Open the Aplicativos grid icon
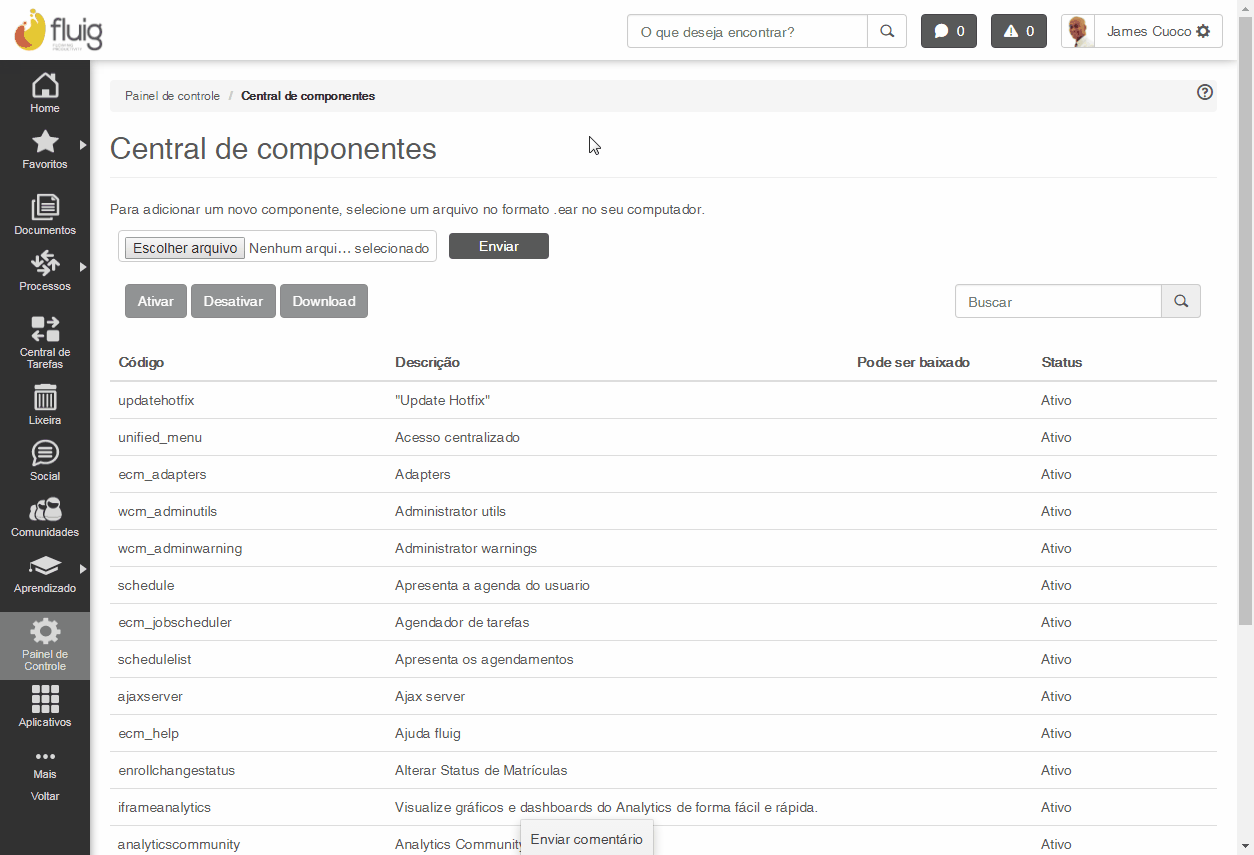The image size is (1254, 855). (45, 699)
